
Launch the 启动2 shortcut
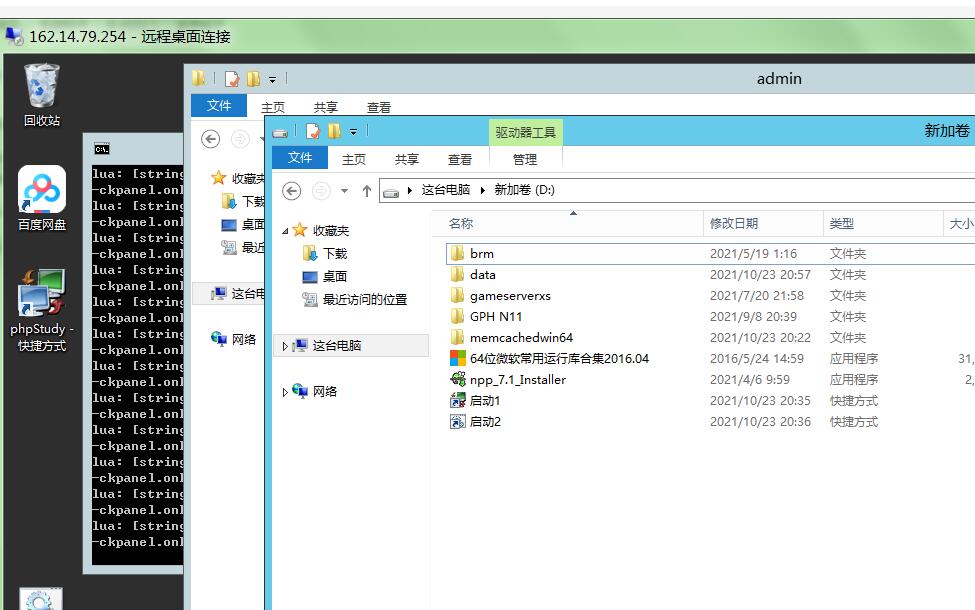pyautogui.click(x=484, y=422)
